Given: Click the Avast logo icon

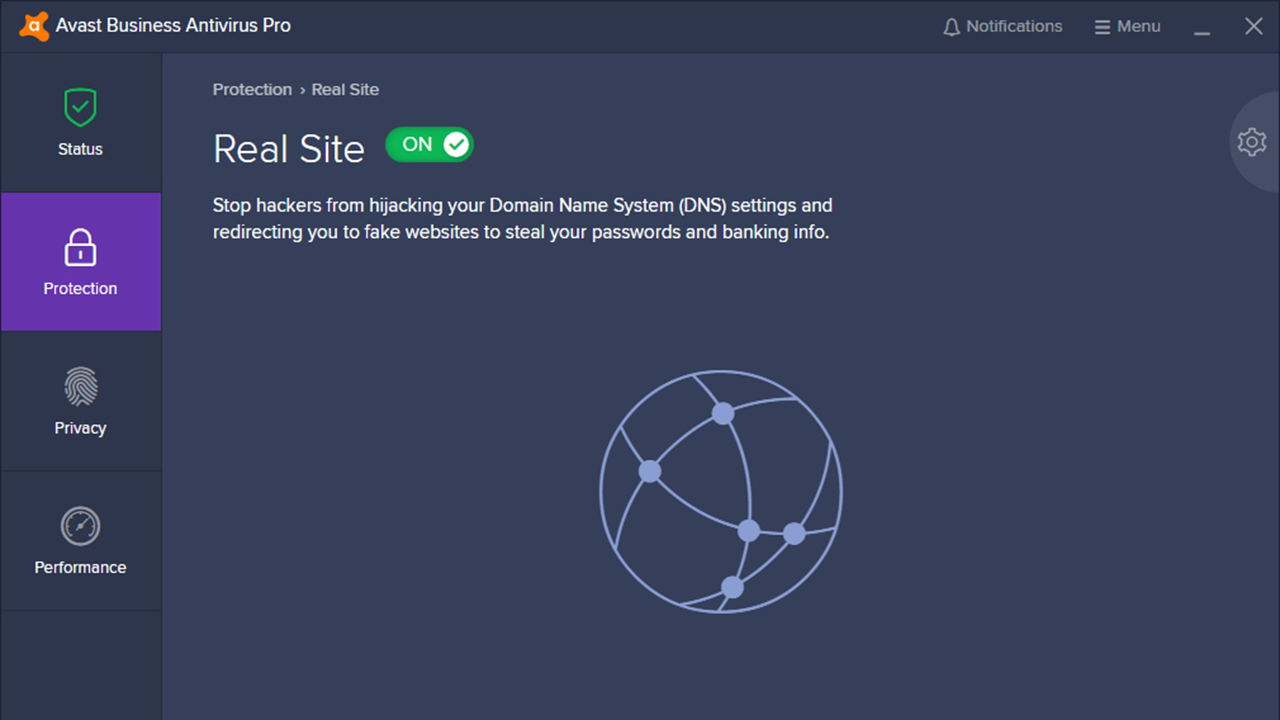Looking at the screenshot, I should coord(34,26).
